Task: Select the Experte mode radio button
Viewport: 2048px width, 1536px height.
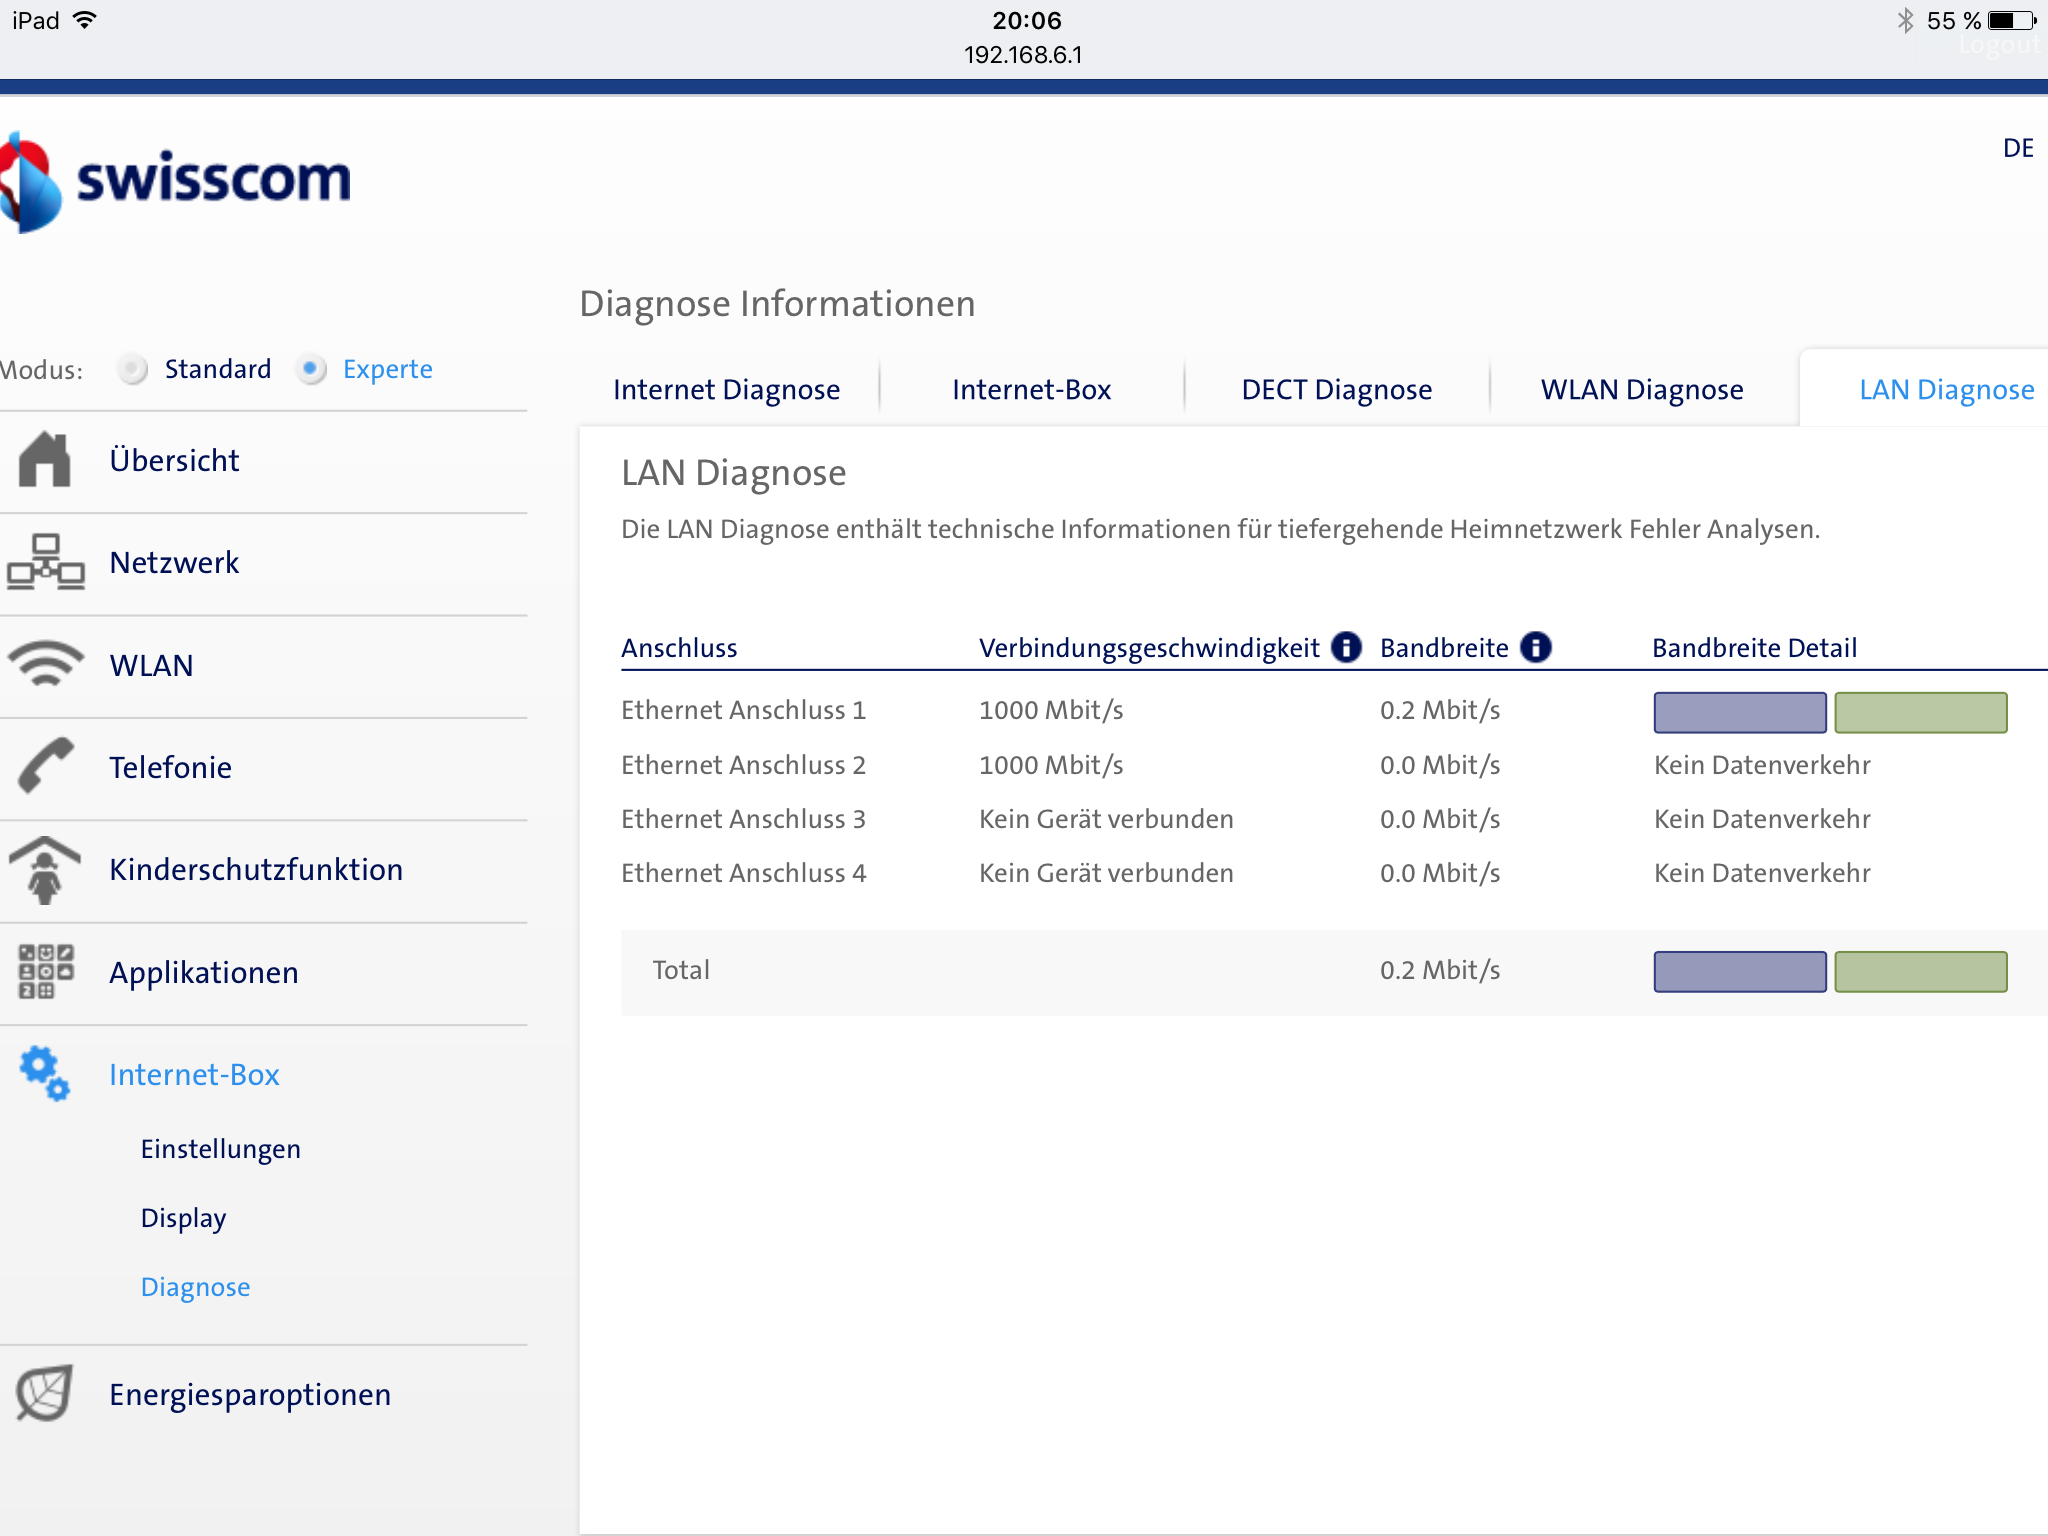Action: click(x=312, y=369)
